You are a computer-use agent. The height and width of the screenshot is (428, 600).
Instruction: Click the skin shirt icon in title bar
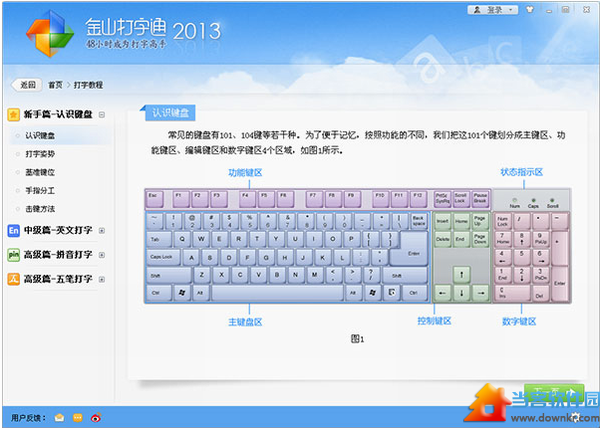[x=530, y=10]
